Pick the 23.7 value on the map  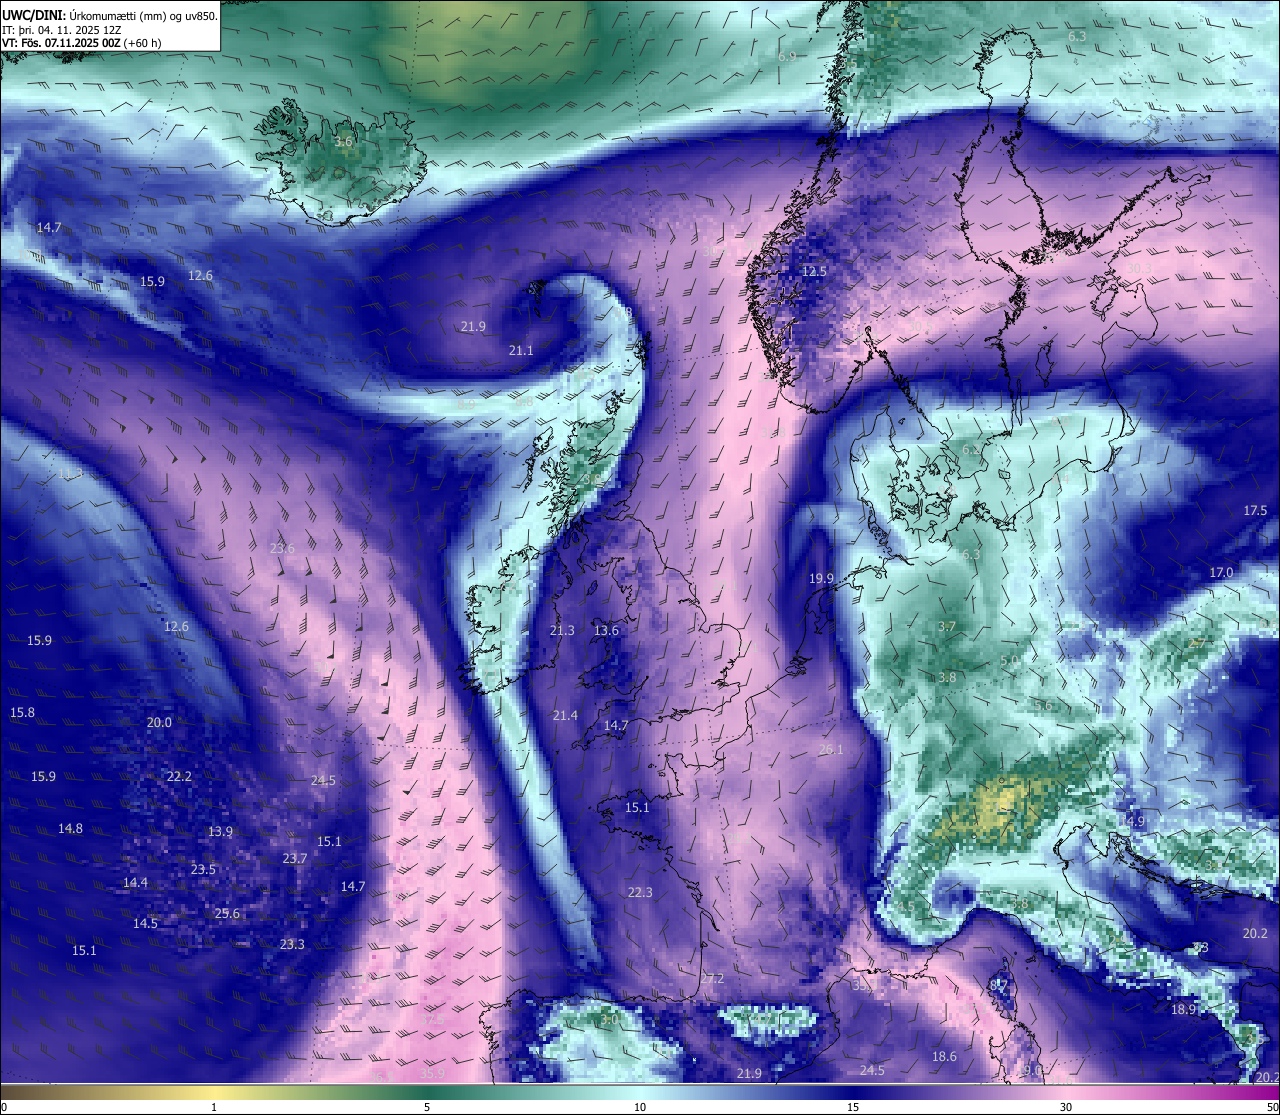coord(295,859)
